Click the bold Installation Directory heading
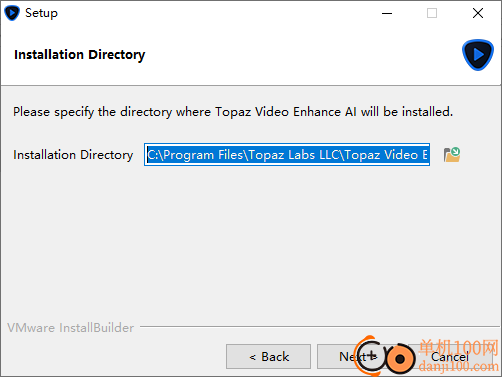 [80, 55]
